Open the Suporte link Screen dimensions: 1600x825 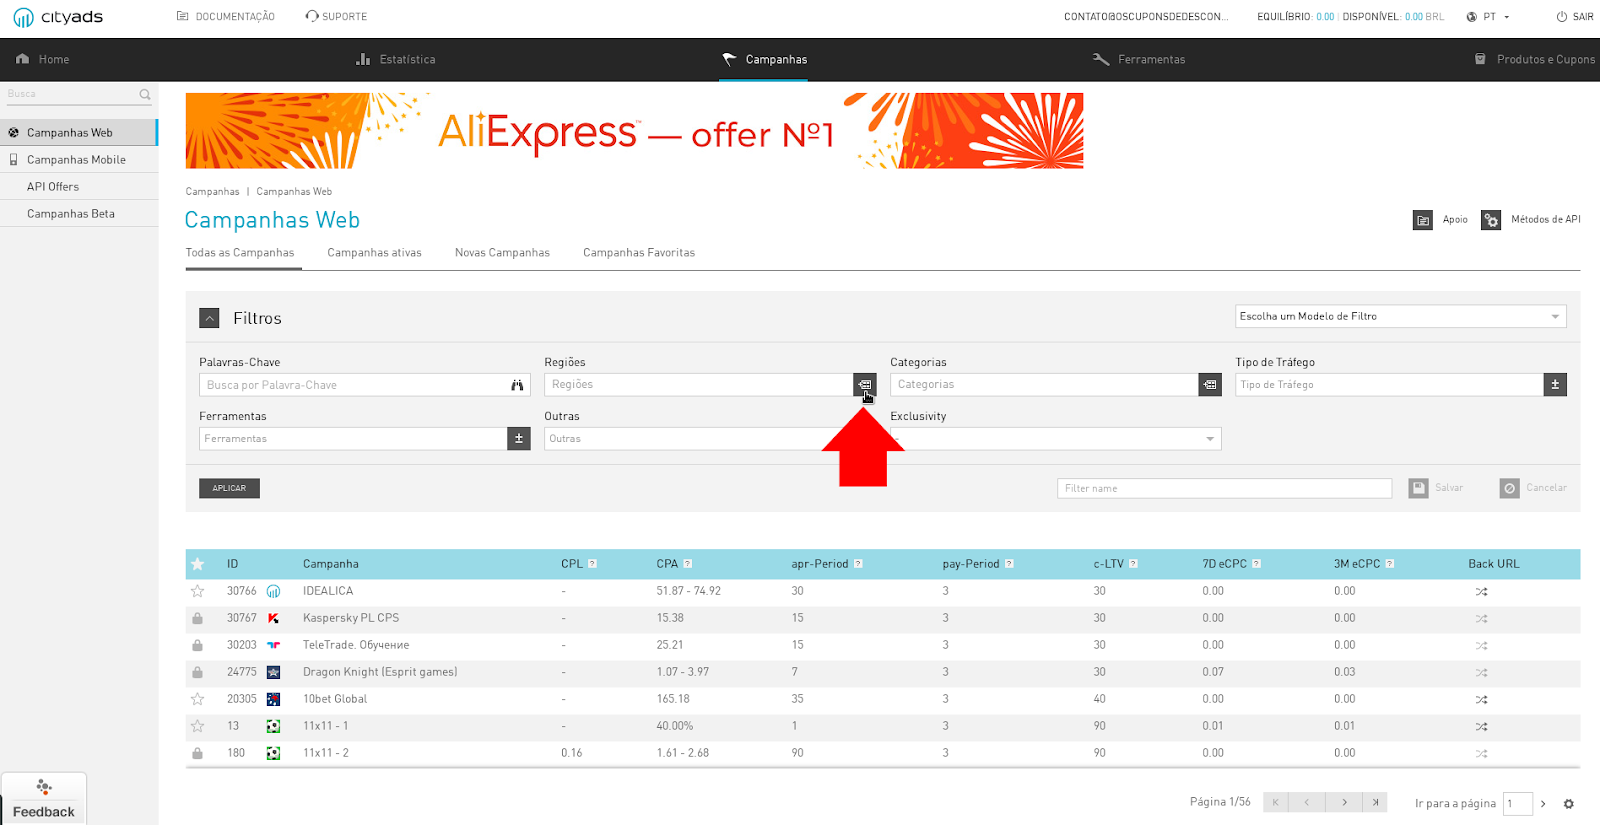(x=336, y=16)
